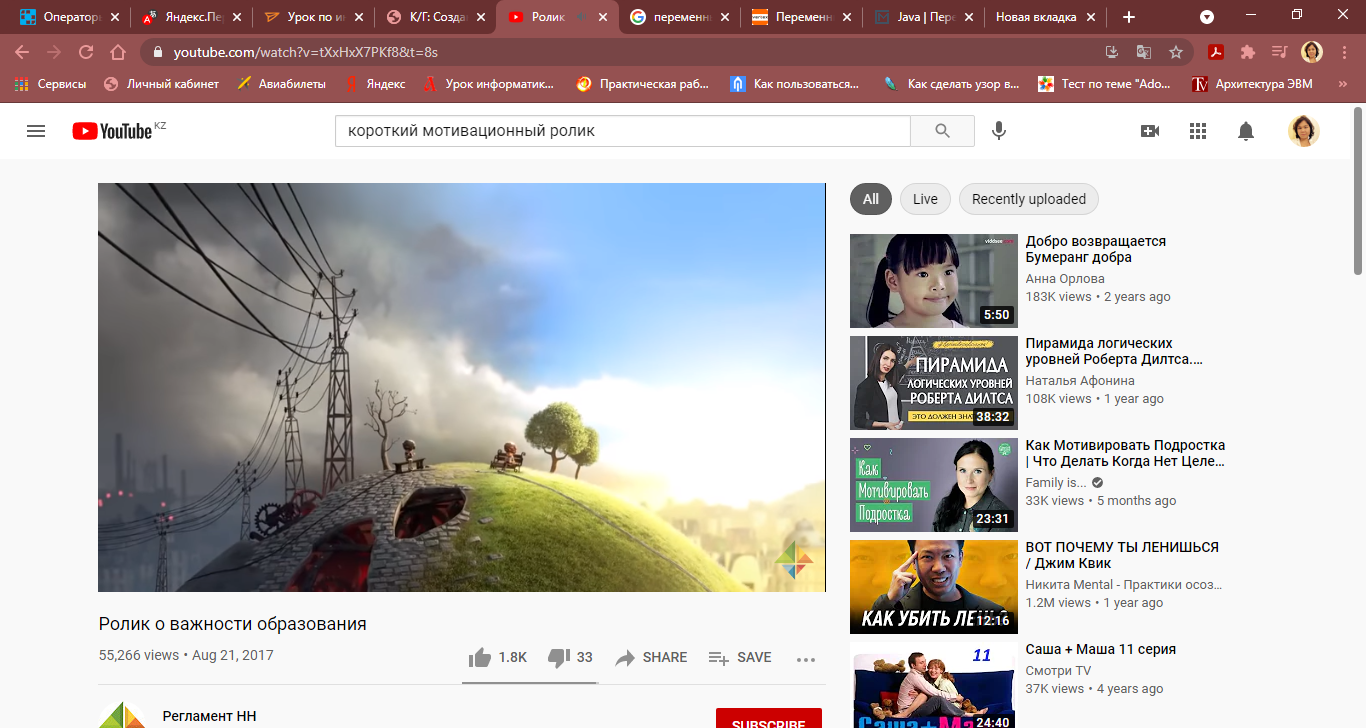Click the install app icon in address bar
This screenshot has width=1366, height=728.
pos(1112,52)
